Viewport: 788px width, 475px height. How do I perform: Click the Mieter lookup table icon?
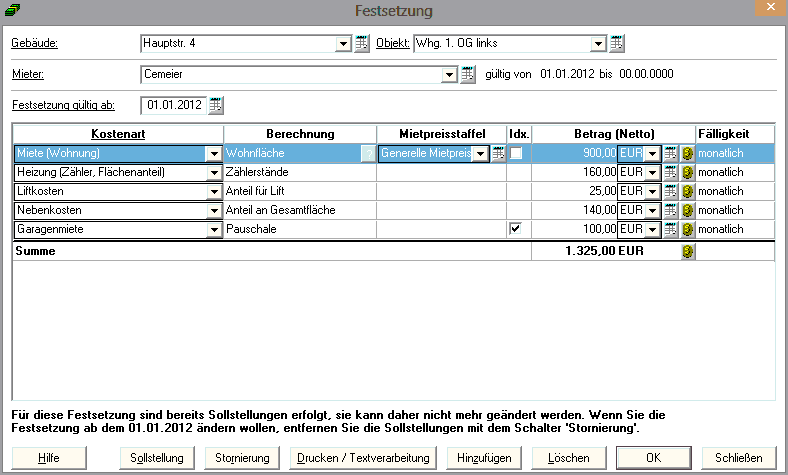click(467, 74)
